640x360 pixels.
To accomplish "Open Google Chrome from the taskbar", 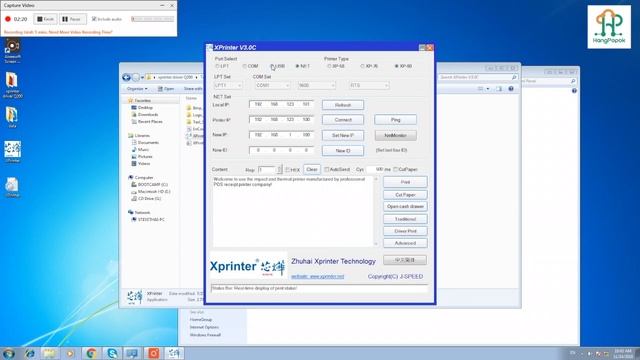I will (x=91, y=353).
